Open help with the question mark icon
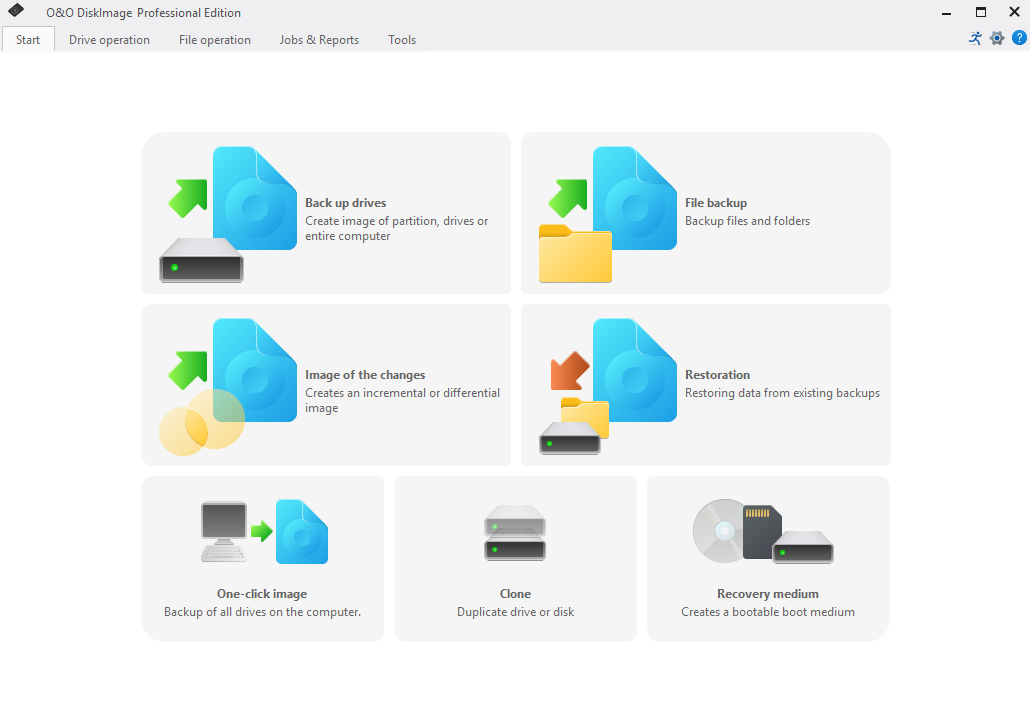1030x722 pixels. coord(1019,38)
